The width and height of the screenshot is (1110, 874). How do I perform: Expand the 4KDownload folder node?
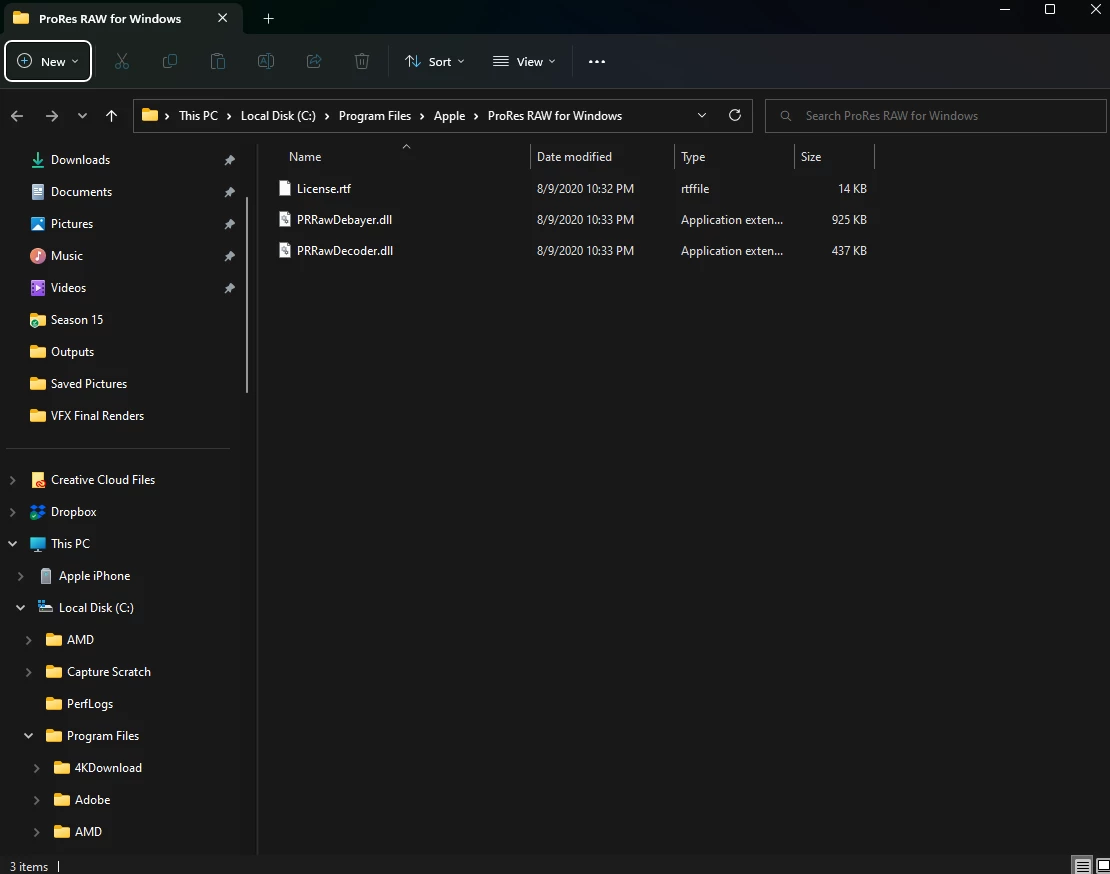37,768
